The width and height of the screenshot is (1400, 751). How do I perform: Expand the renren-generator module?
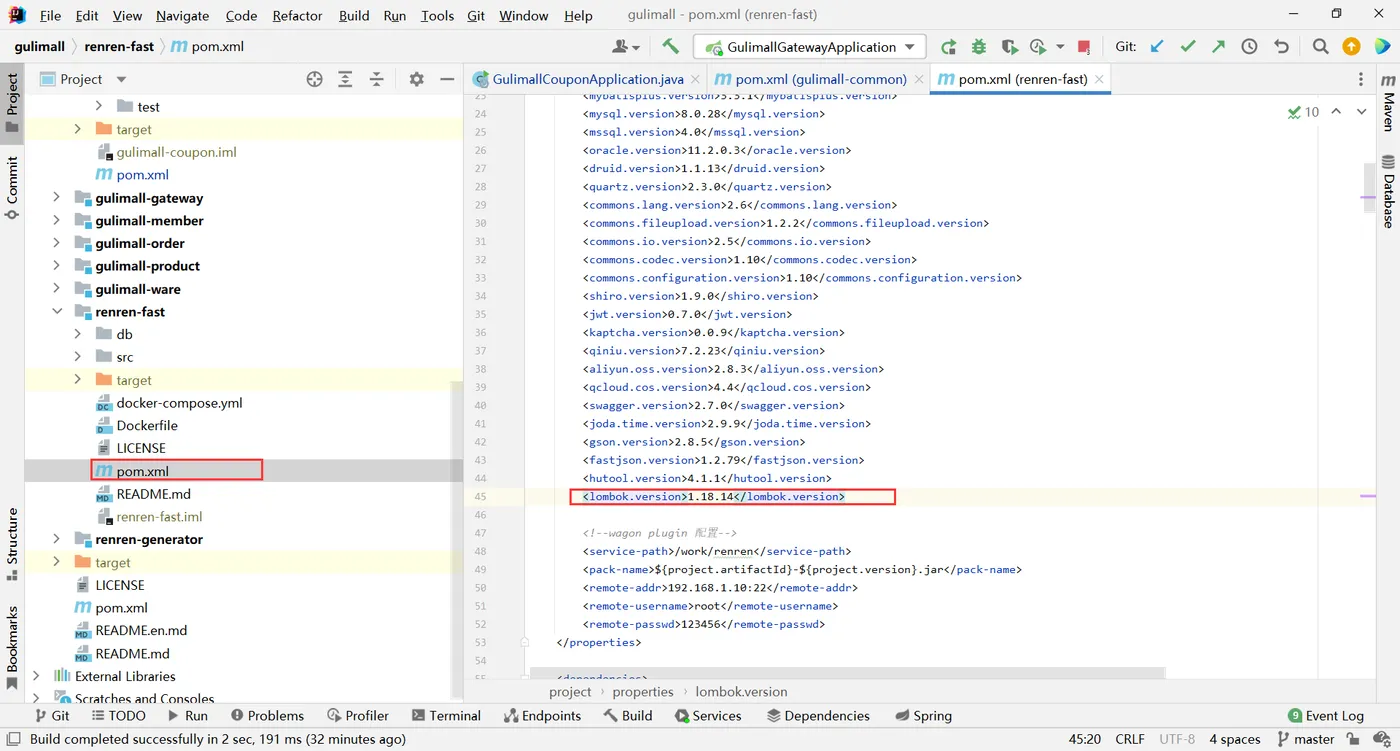click(x=56, y=539)
